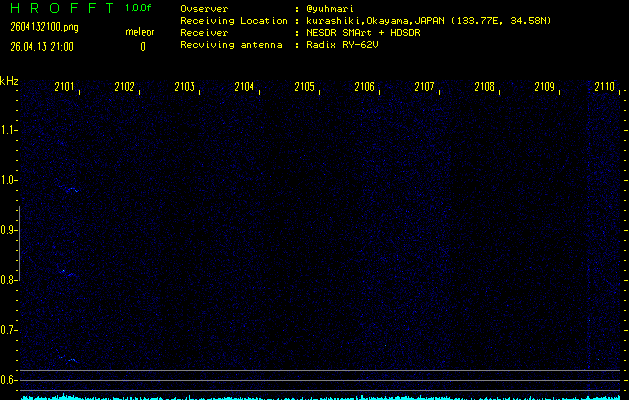The image size is (629, 400).
Task: Click the 0.6 kHz axis label
Action: [8, 380]
